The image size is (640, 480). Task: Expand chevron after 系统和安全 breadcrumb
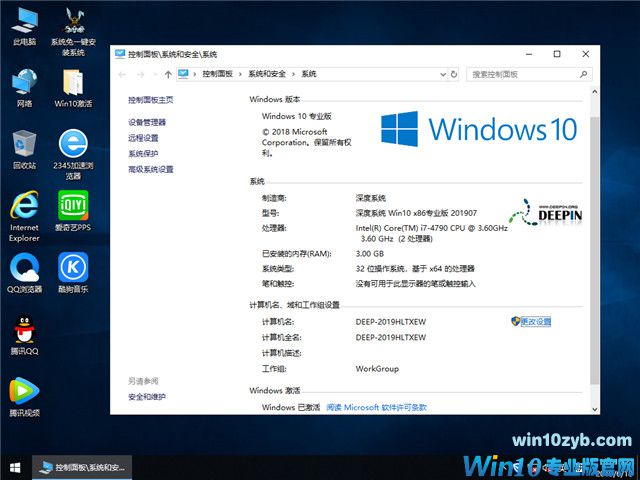[293, 74]
